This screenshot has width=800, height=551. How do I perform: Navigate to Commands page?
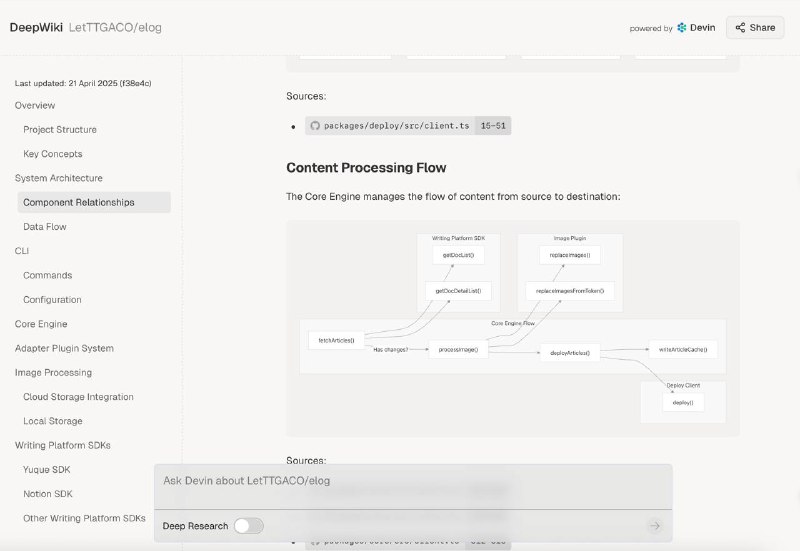pyautogui.click(x=48, y=275)
